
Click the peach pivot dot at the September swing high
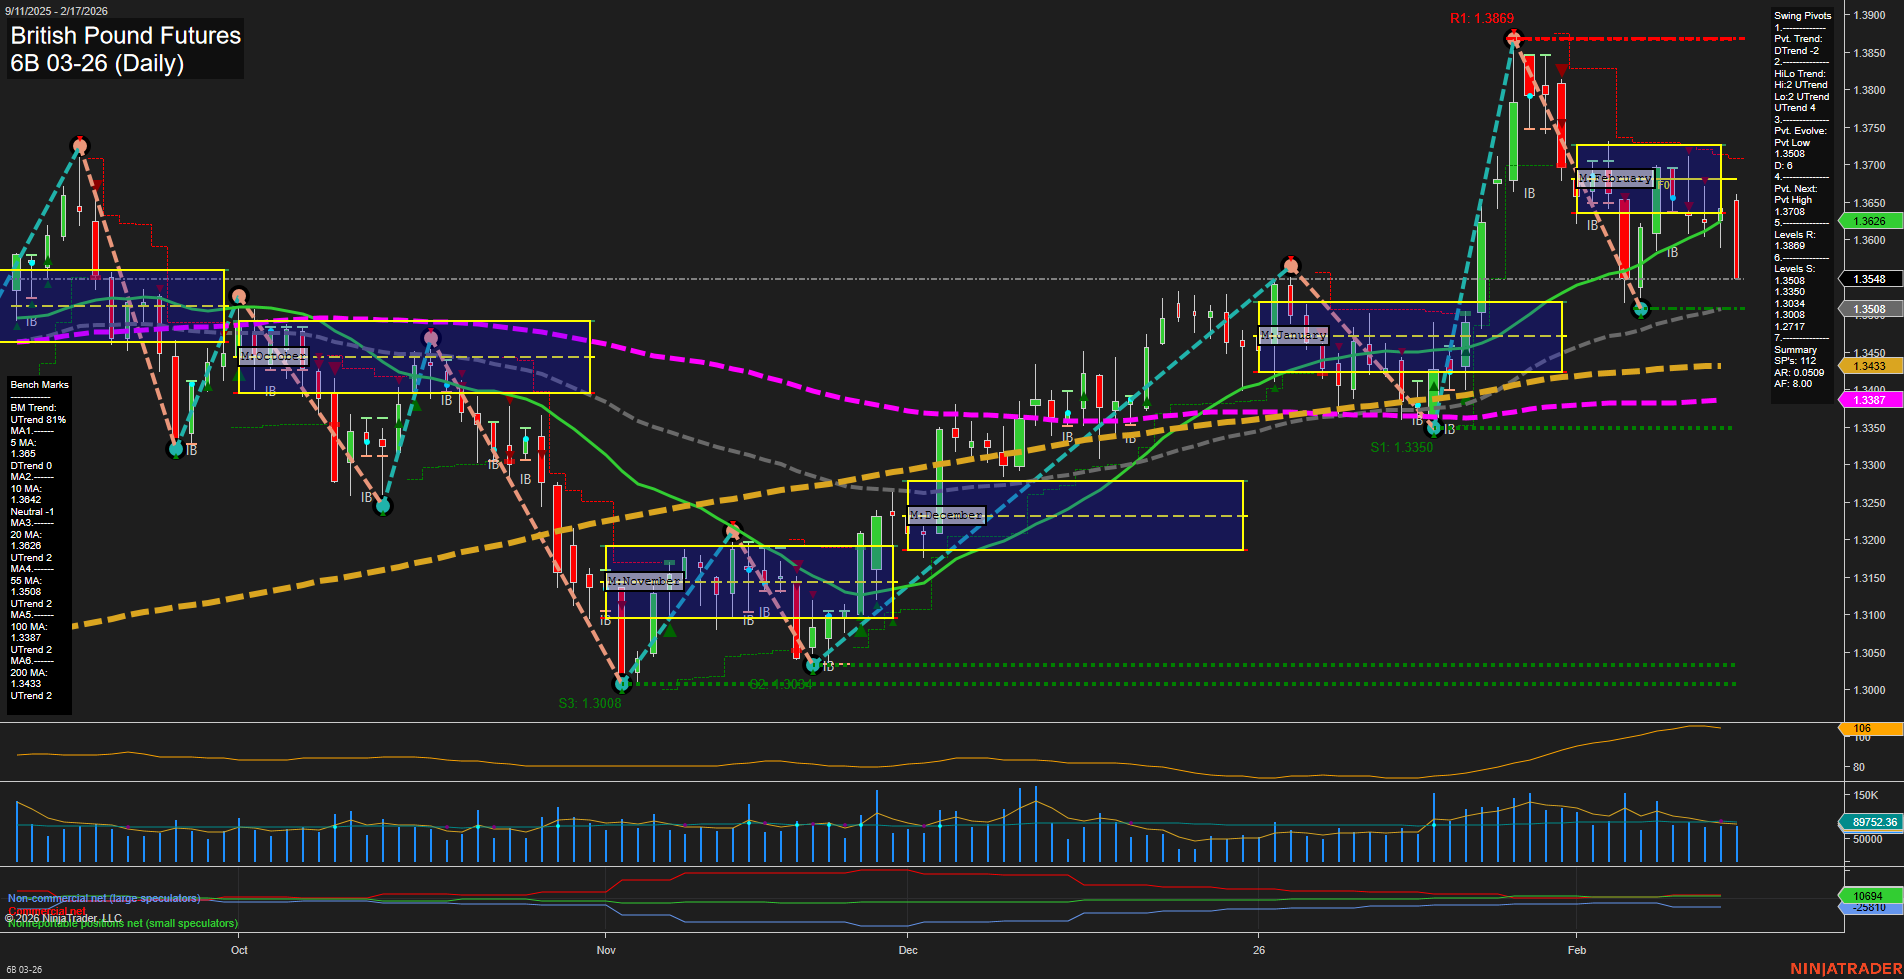[x=78, y=144]
